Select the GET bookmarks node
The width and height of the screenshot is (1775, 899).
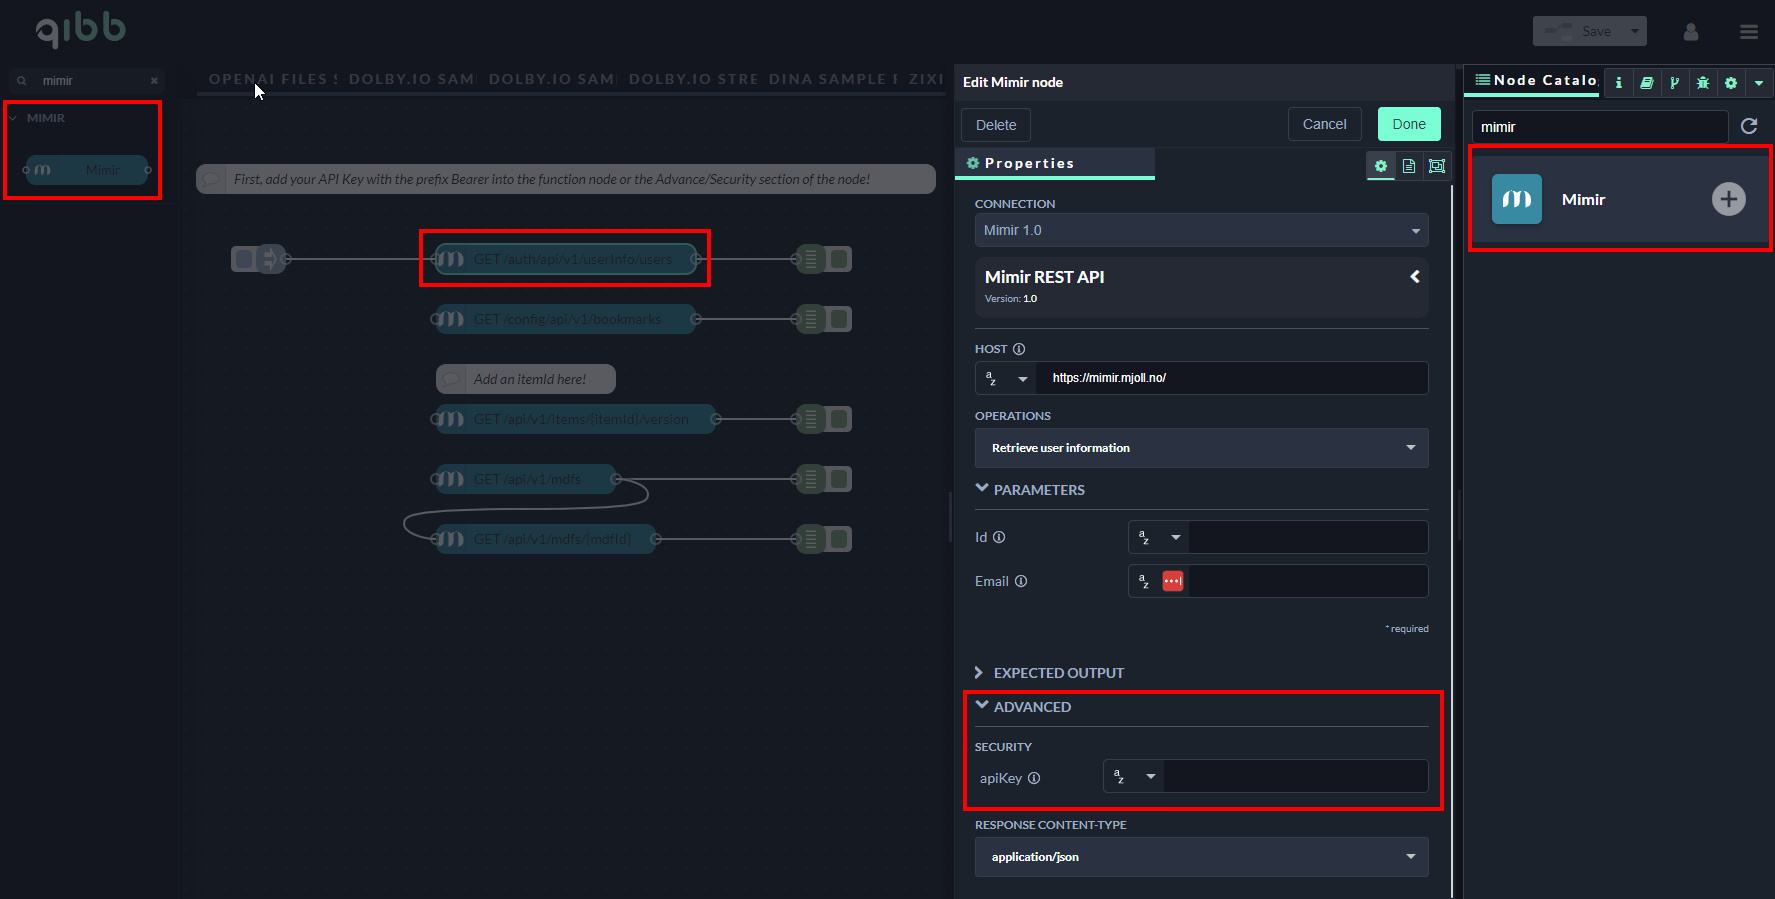(567, 319)
